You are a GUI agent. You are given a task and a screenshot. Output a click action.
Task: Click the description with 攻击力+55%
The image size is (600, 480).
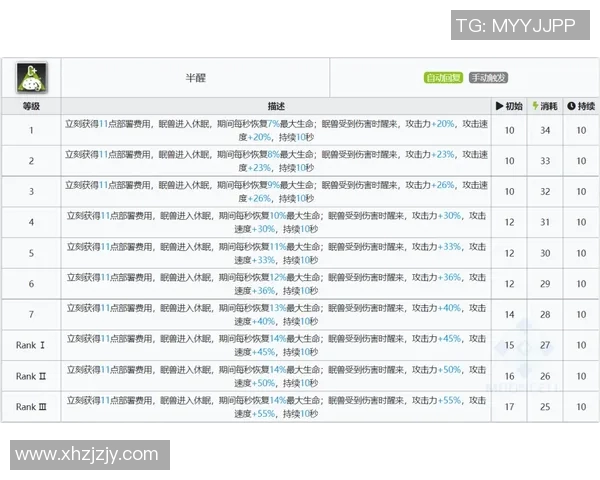pos(276,407)
